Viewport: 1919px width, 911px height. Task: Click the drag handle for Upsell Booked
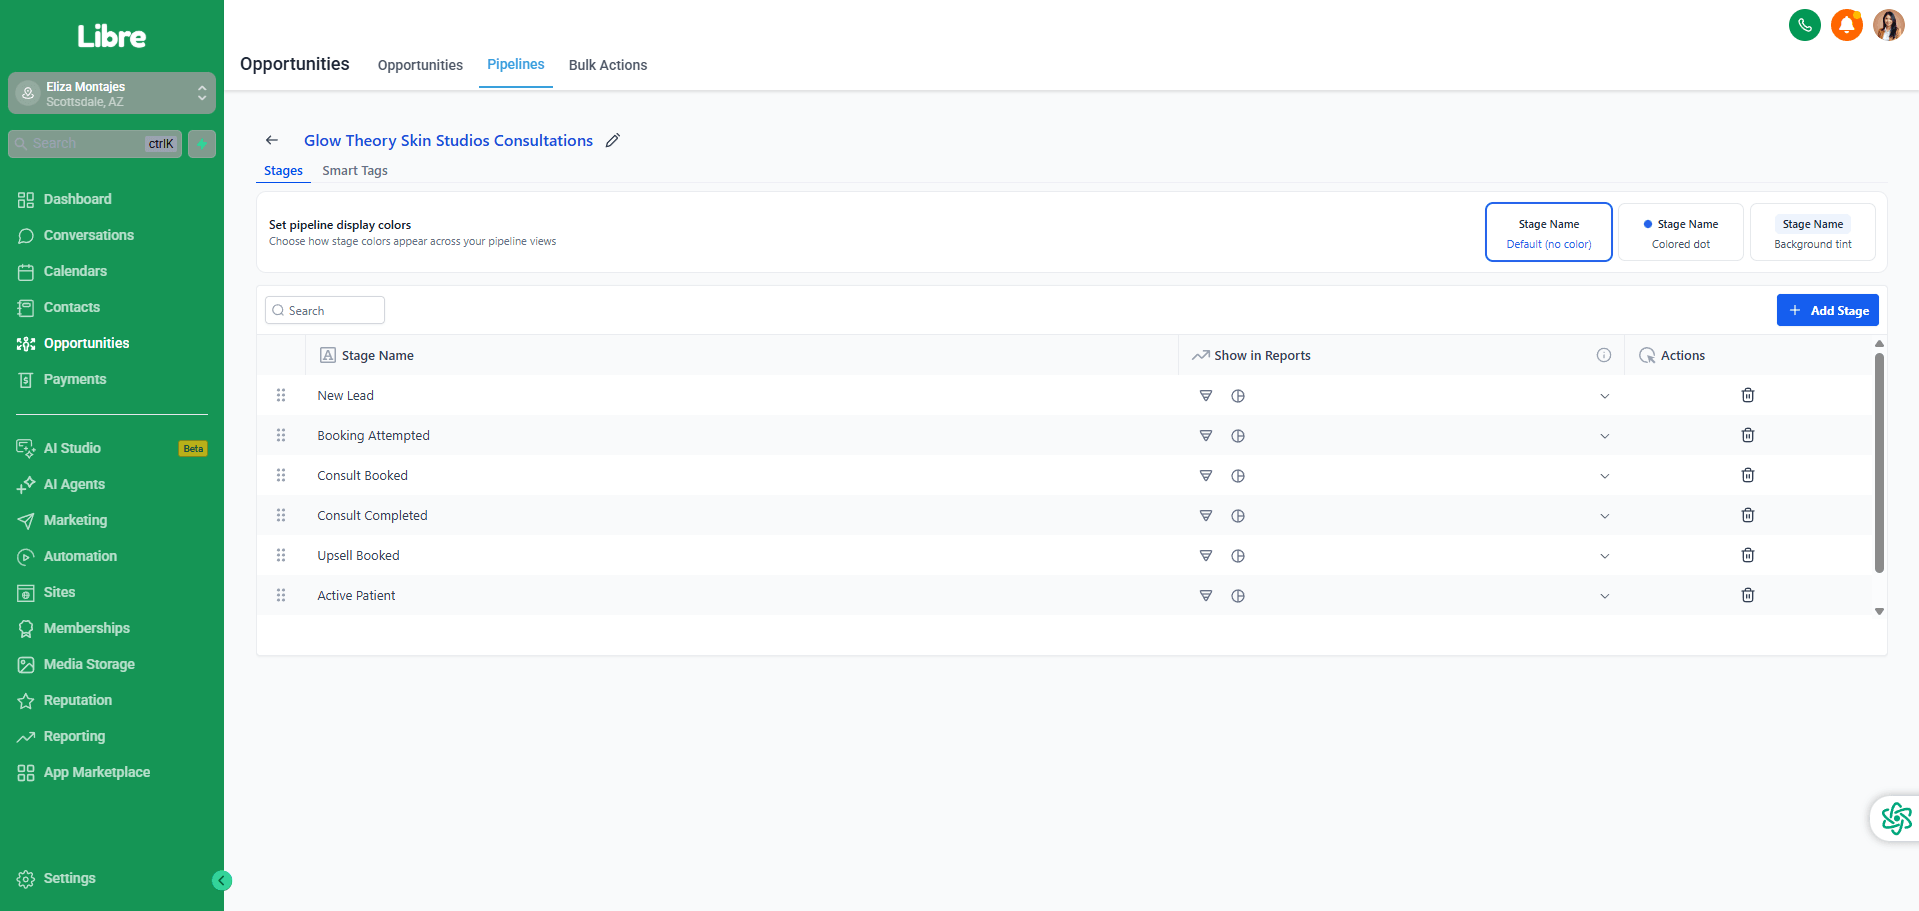click(281, 555)
